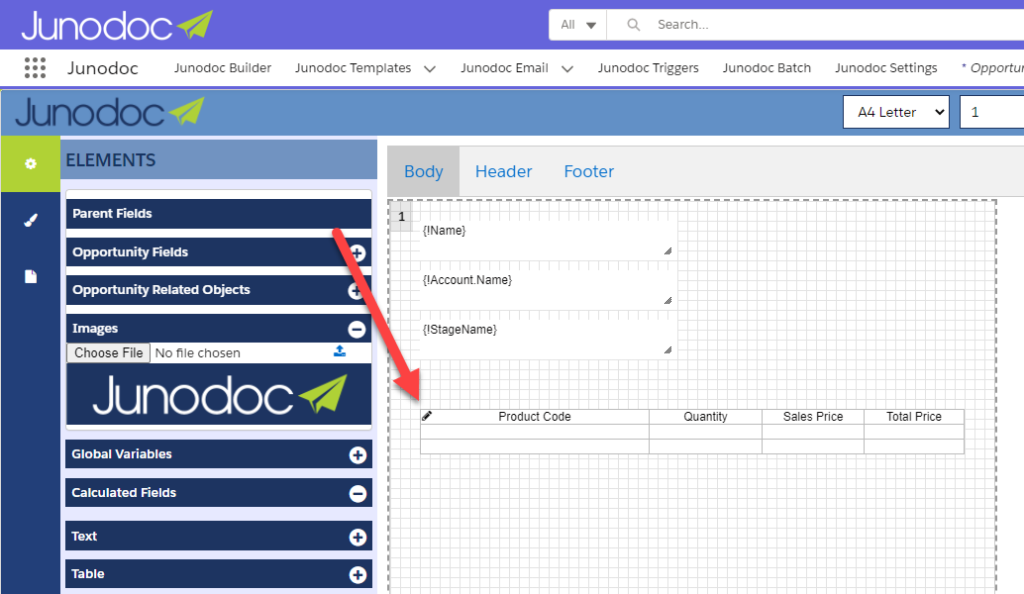
Task: Switch to the Header tab
Action: (504, 171)
